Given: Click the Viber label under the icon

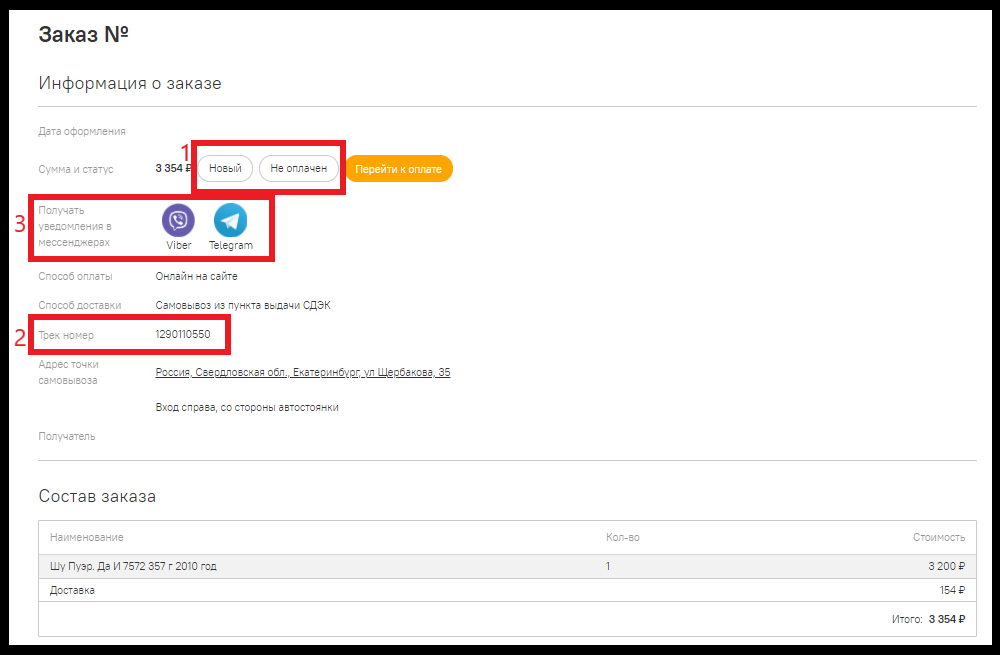Looking at the screenshot, I should (x=179, y=245).
